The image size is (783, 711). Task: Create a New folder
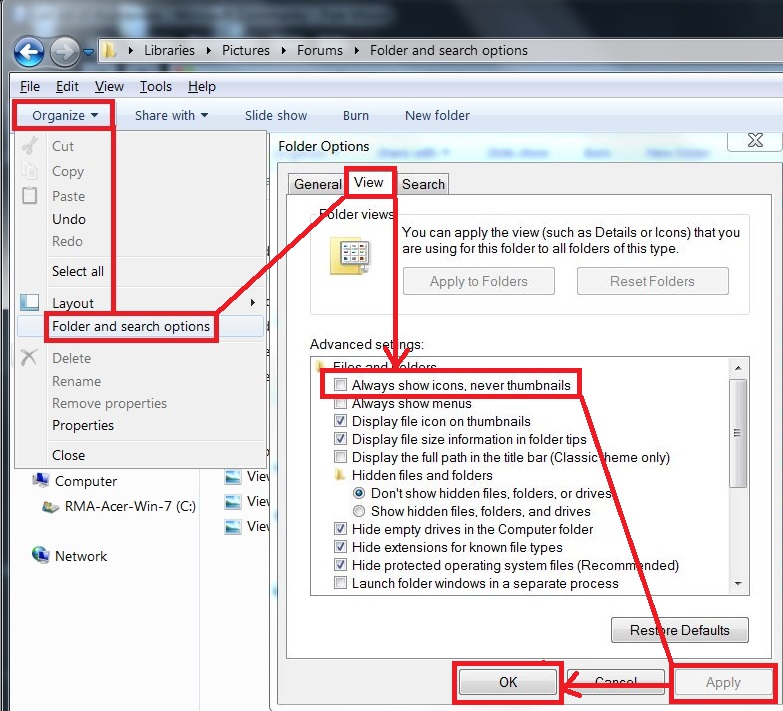[437, 115]
